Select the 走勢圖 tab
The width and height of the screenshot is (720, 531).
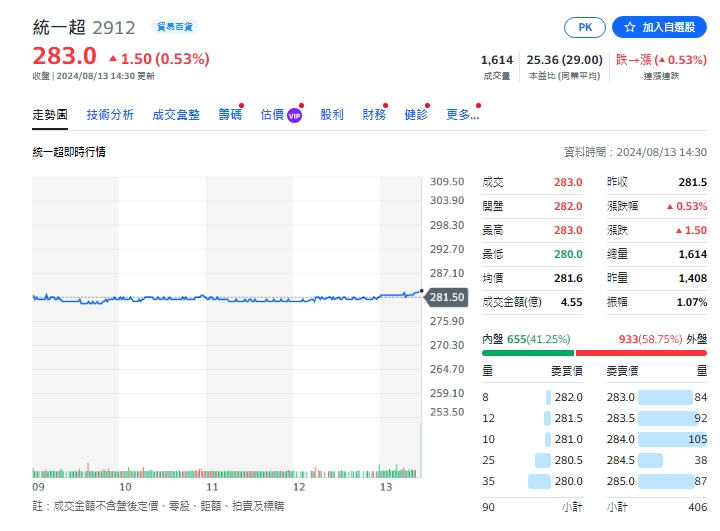click(x=50, y=114)
